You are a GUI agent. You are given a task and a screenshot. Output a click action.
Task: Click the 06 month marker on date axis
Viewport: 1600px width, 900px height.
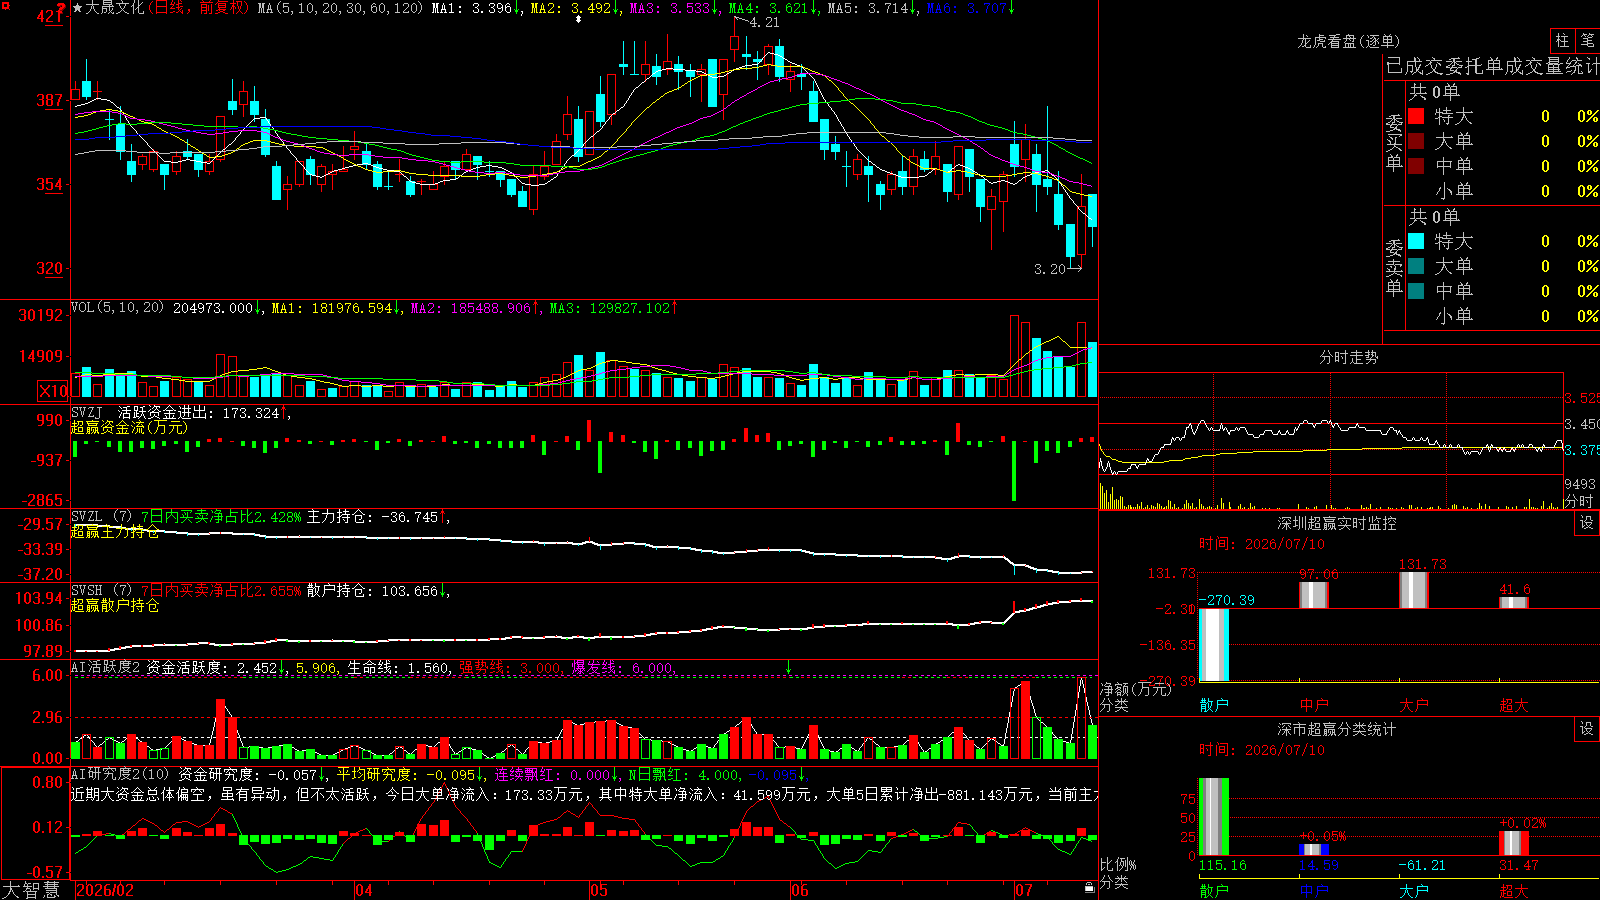(x=799, y=890)
